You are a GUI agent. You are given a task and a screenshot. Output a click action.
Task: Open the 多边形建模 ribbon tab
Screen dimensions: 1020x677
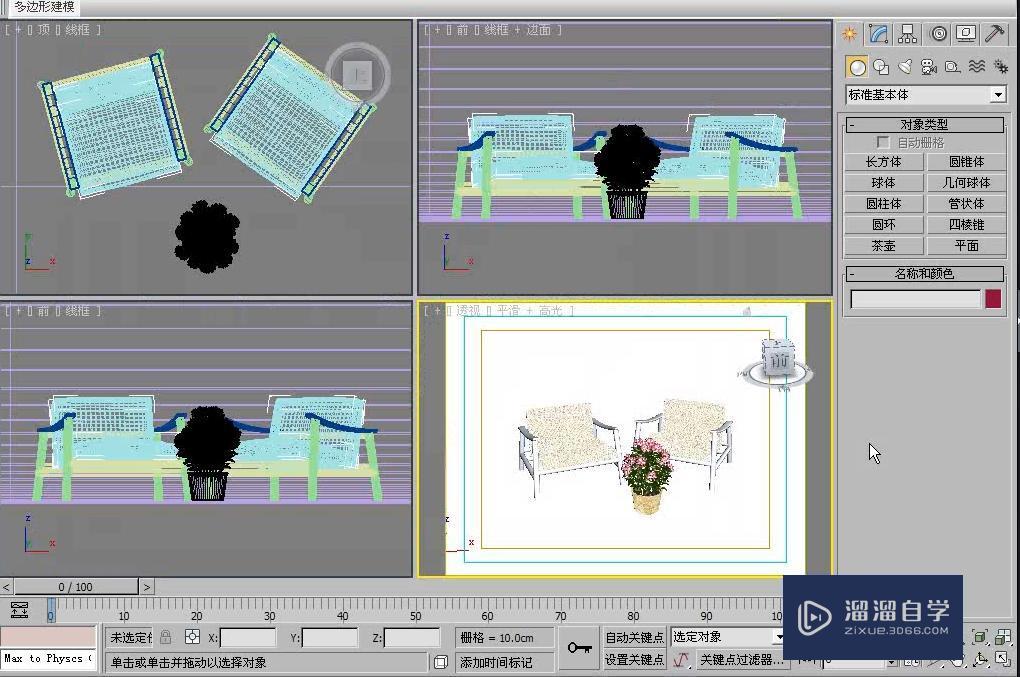44,7
